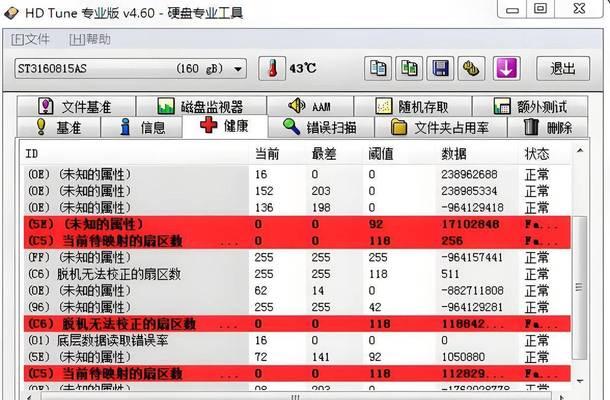Click the green disk monitor chart icon
The width and height of the screenshot is (610, 400).
[166, 106]
